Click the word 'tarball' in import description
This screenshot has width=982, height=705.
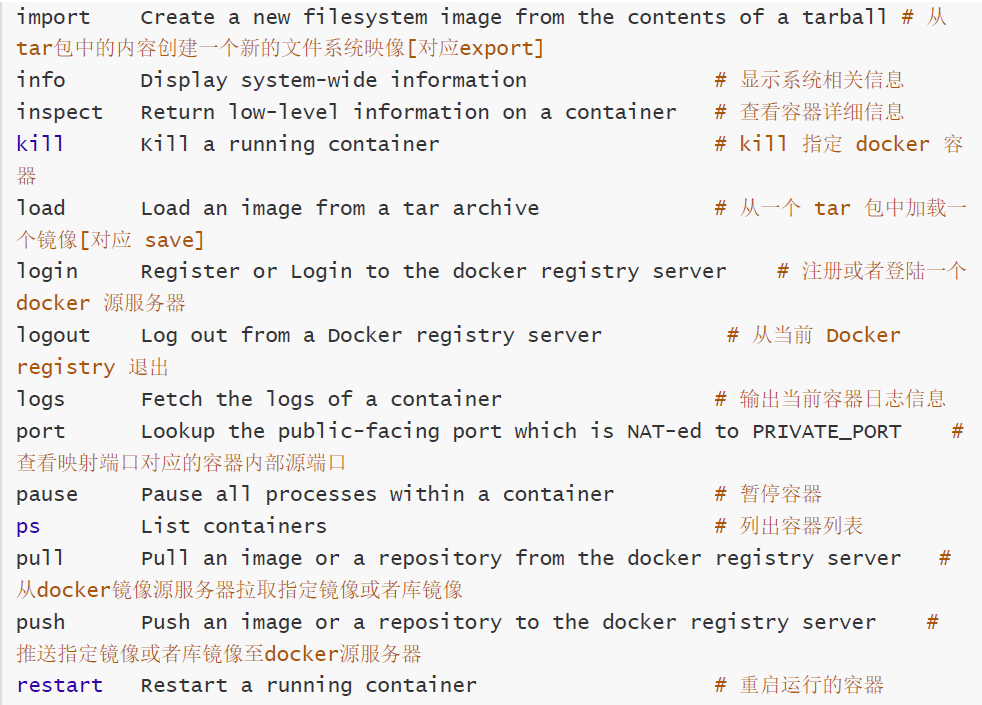844,17
